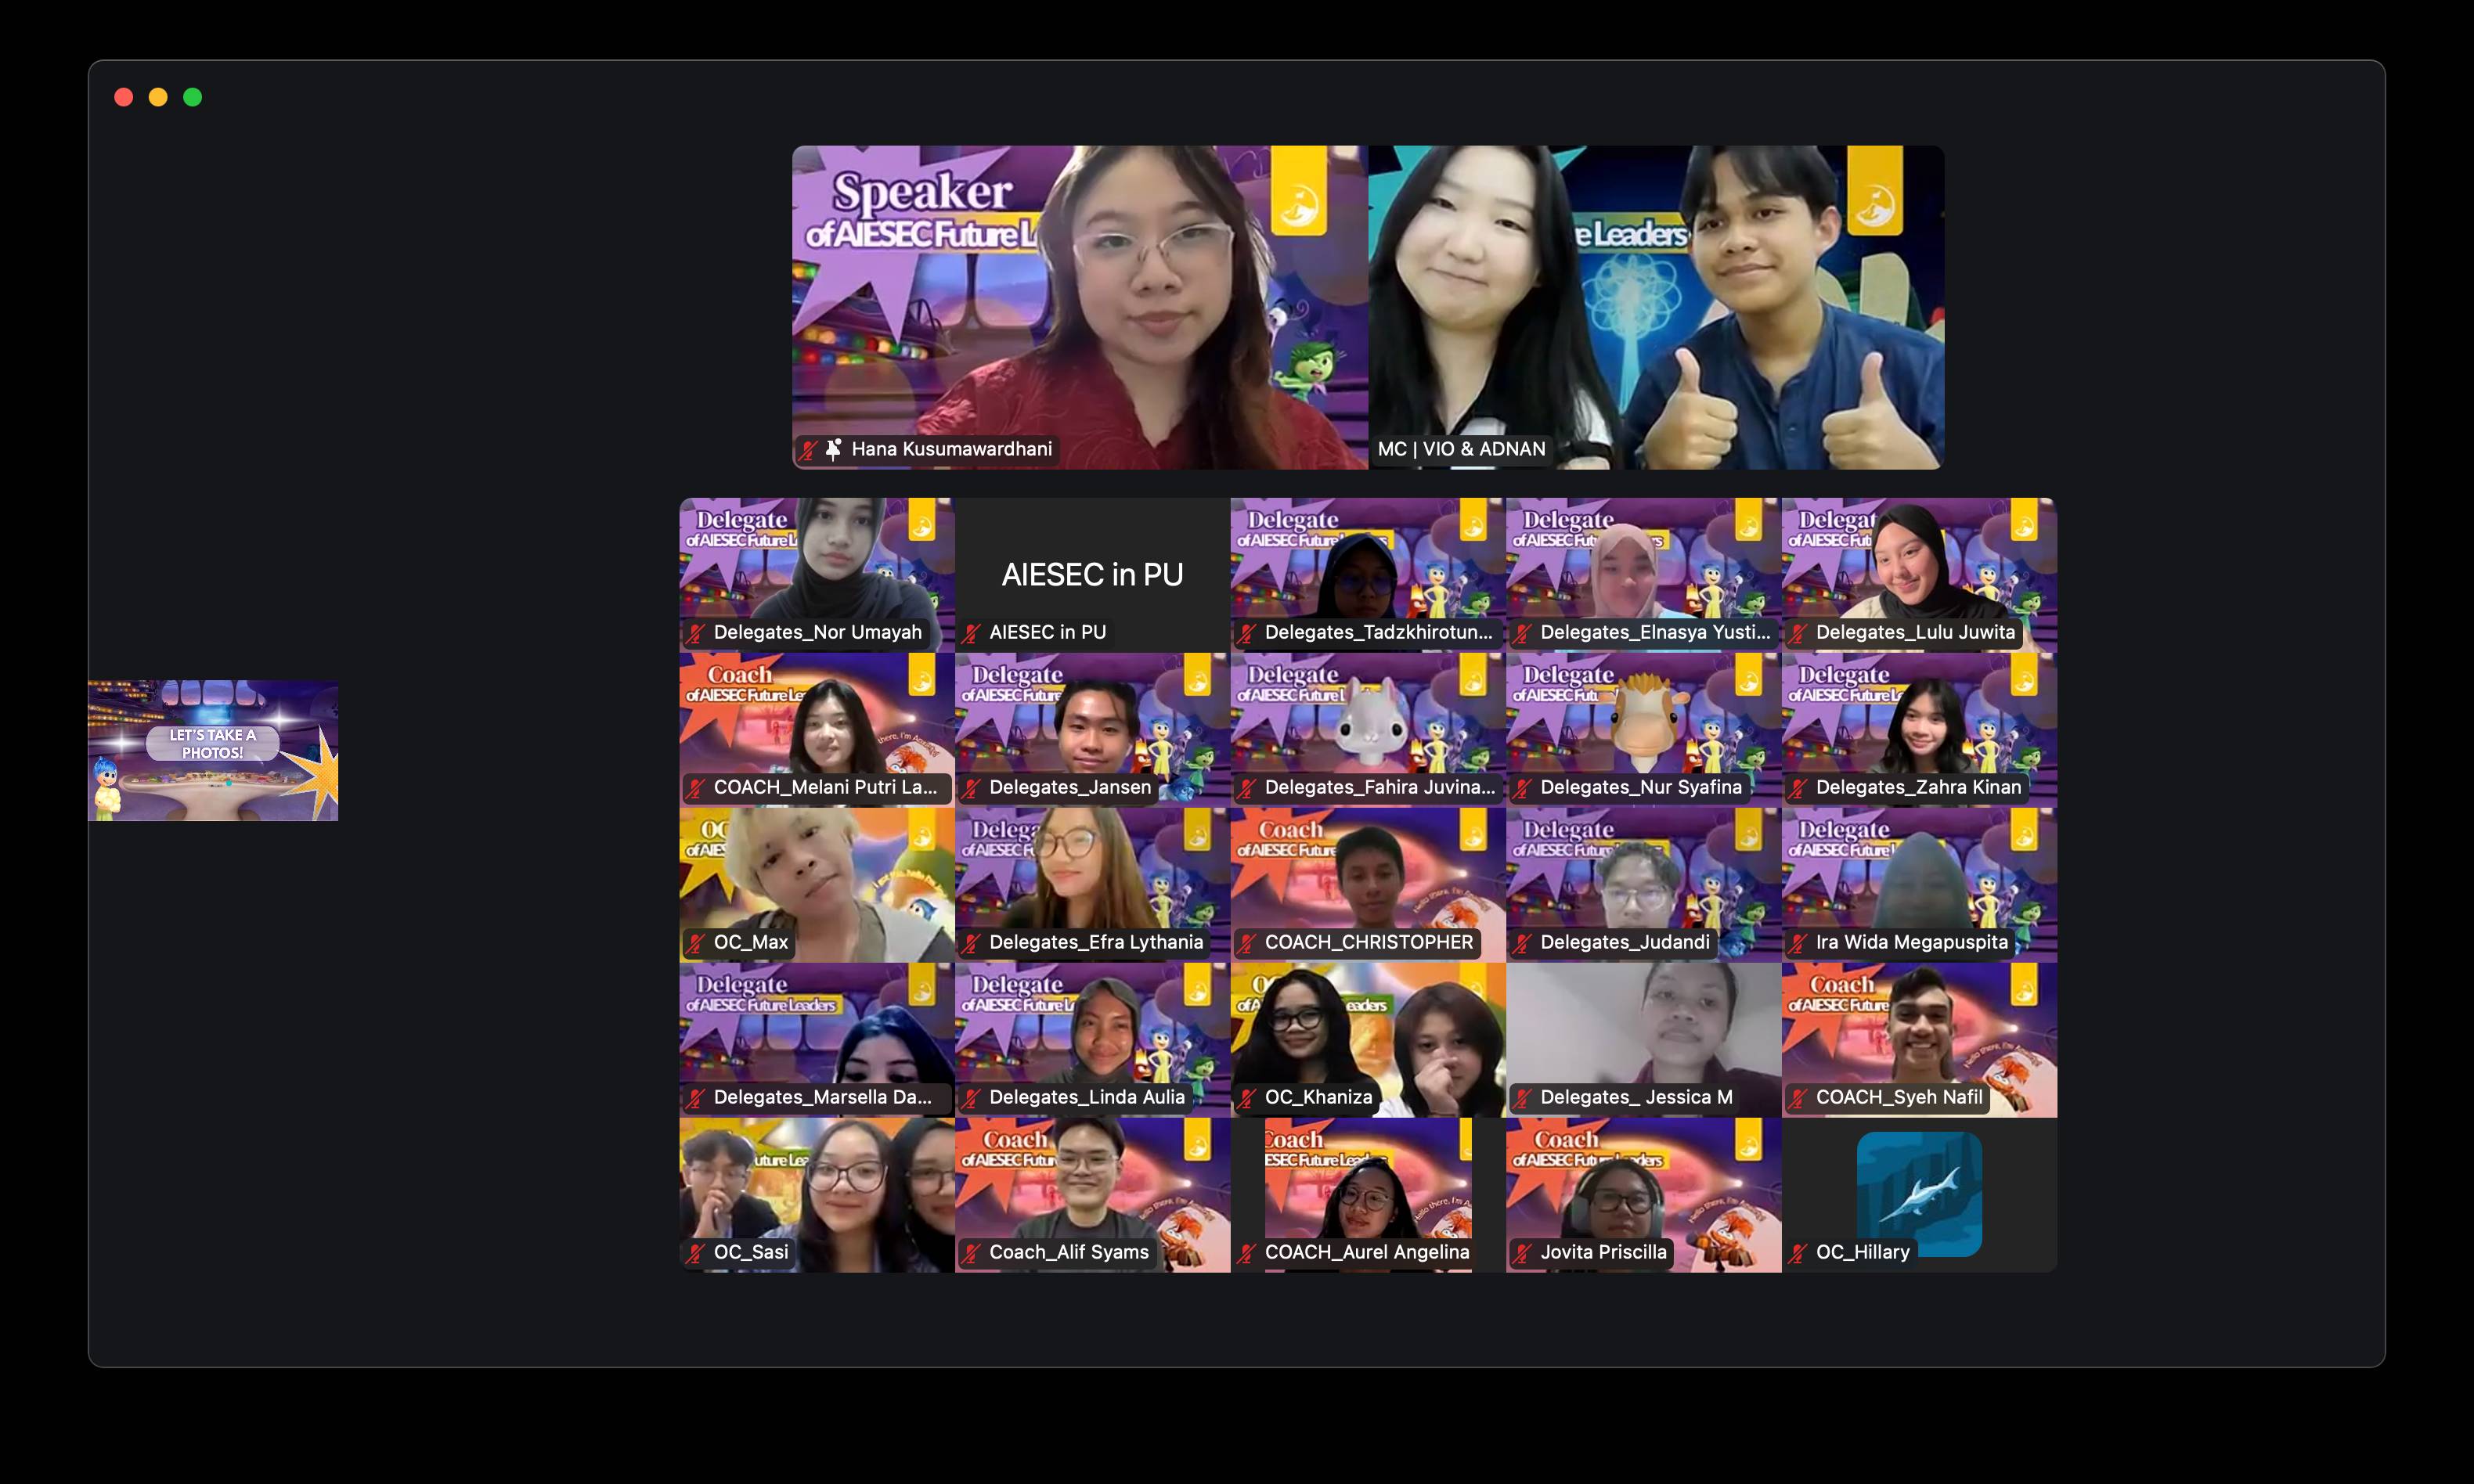The image size is (2474, 1484).
Task: Click the muted mic icon on OC_Hillary
Action: (1798, 1253)
